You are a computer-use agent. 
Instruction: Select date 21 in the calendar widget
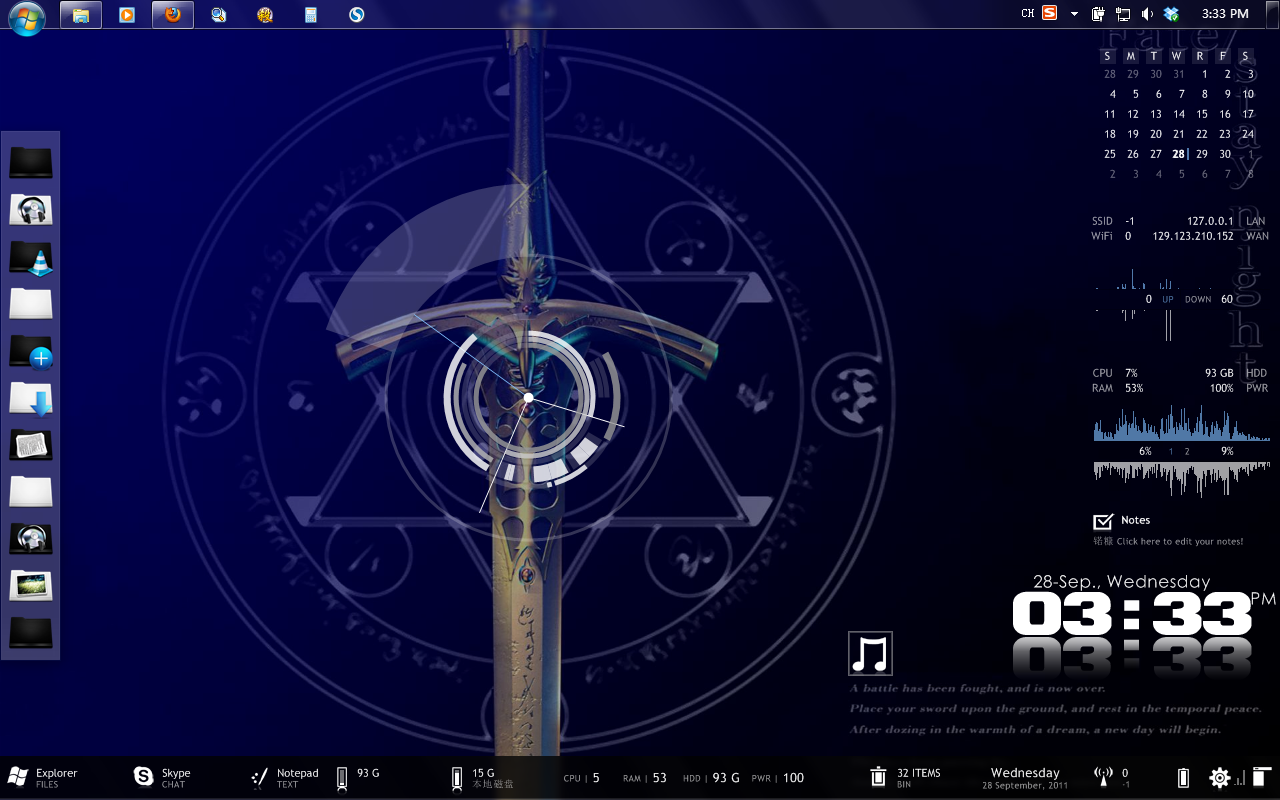pyautogui.click(x=1179, y=134)
